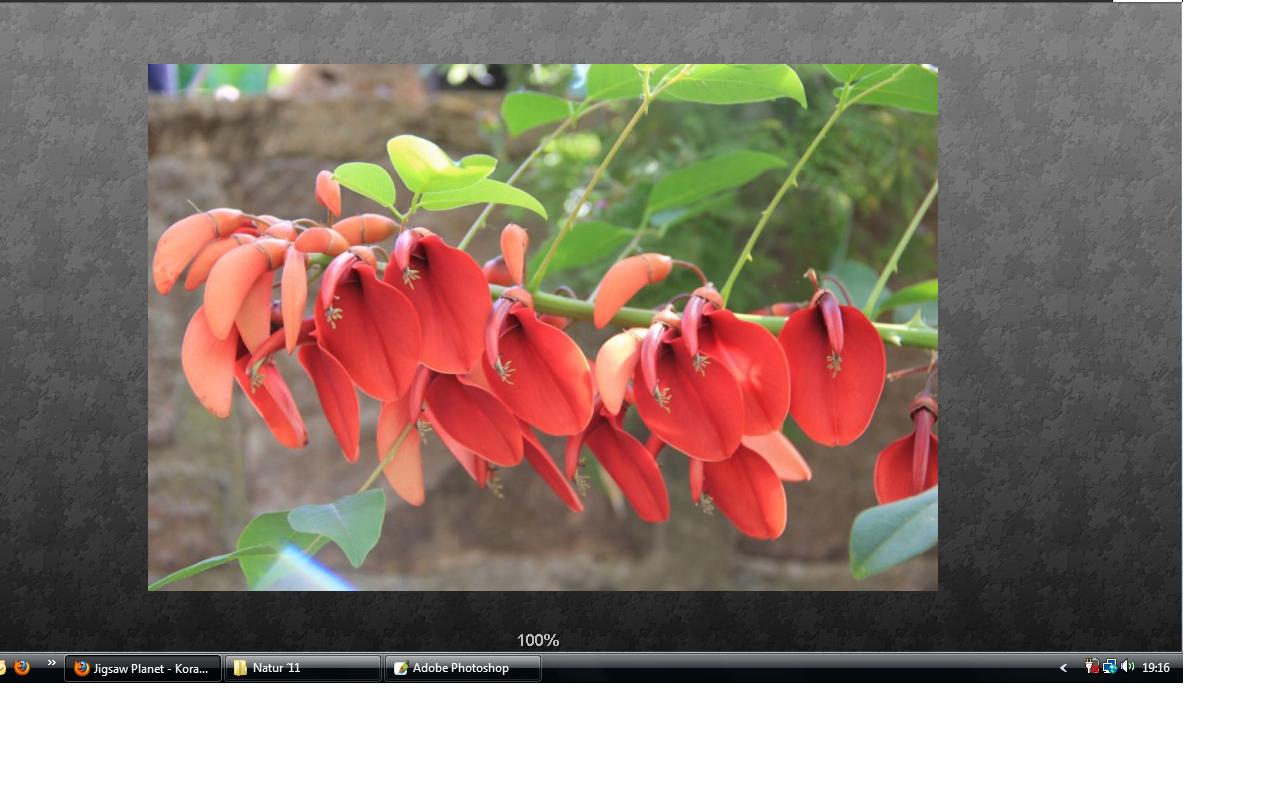The height and width of the screenshot is (800, 1280).
Task: Click the Firefox quick launch icon
Action: tap(22, 668)
